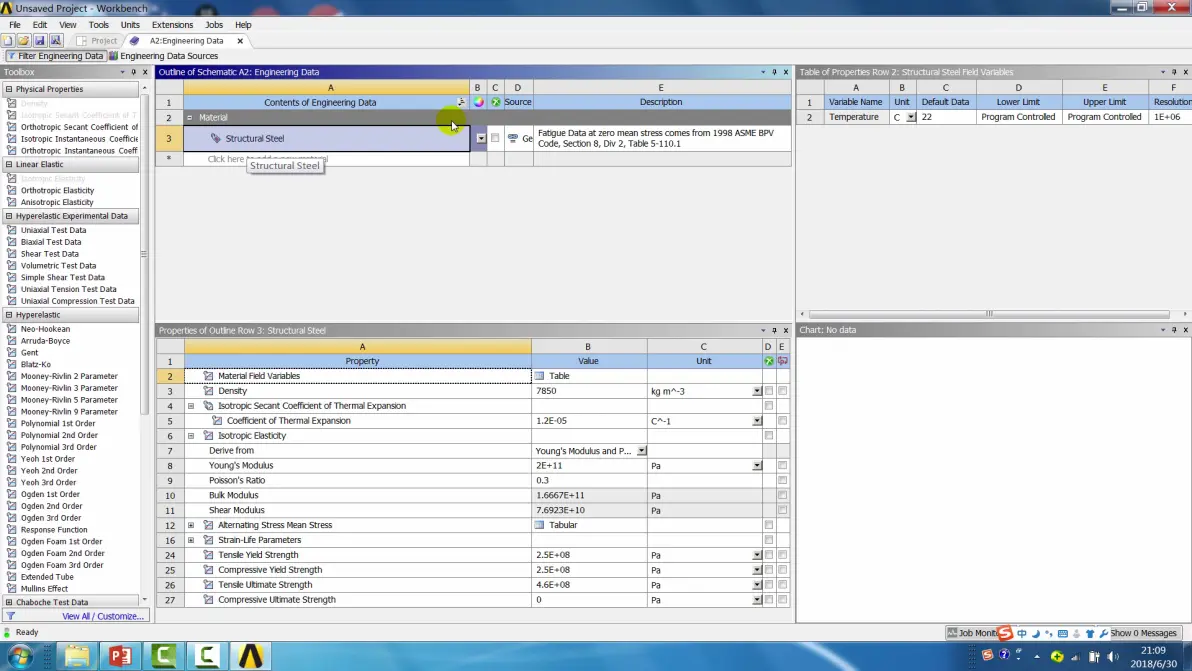
Task: Click the volume icon in system tray
Action: pyautogui.click(x=1112, y=657)
